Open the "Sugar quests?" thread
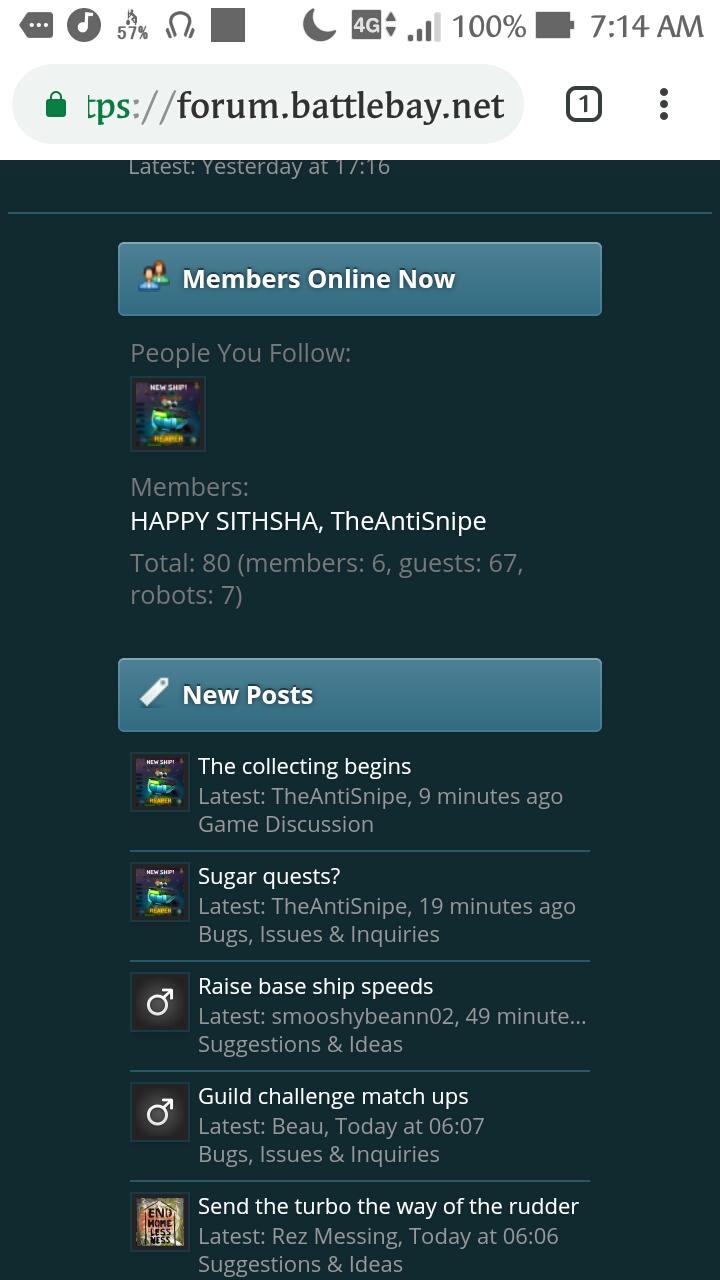720x1280 pixels. [x=269, y=876]
